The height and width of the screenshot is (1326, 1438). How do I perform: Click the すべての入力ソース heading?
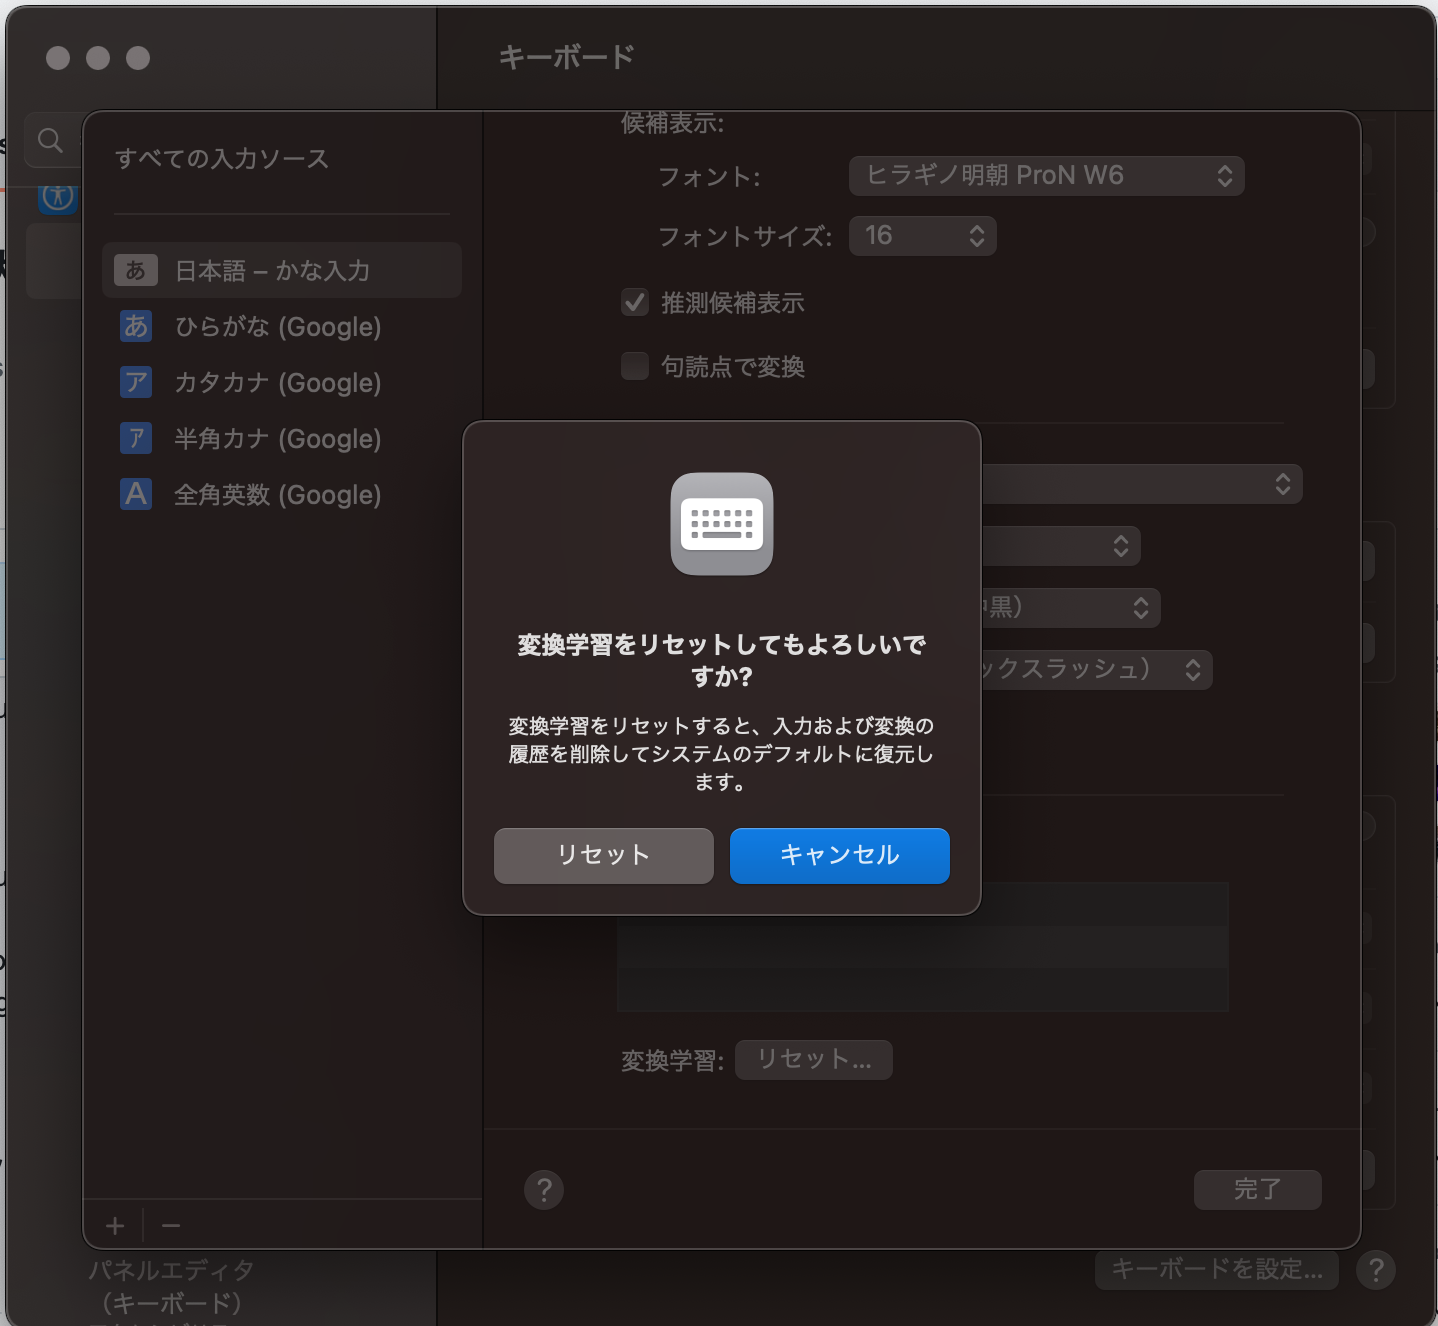point(222,159)
